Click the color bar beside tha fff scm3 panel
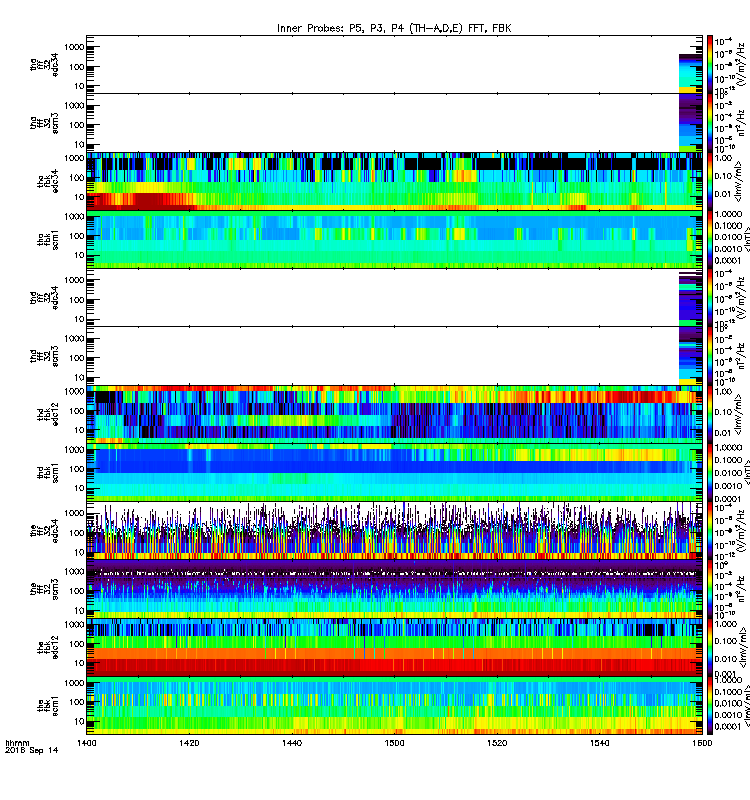The image size is (750, 800). pyautogui.click(x=709, y=123)
